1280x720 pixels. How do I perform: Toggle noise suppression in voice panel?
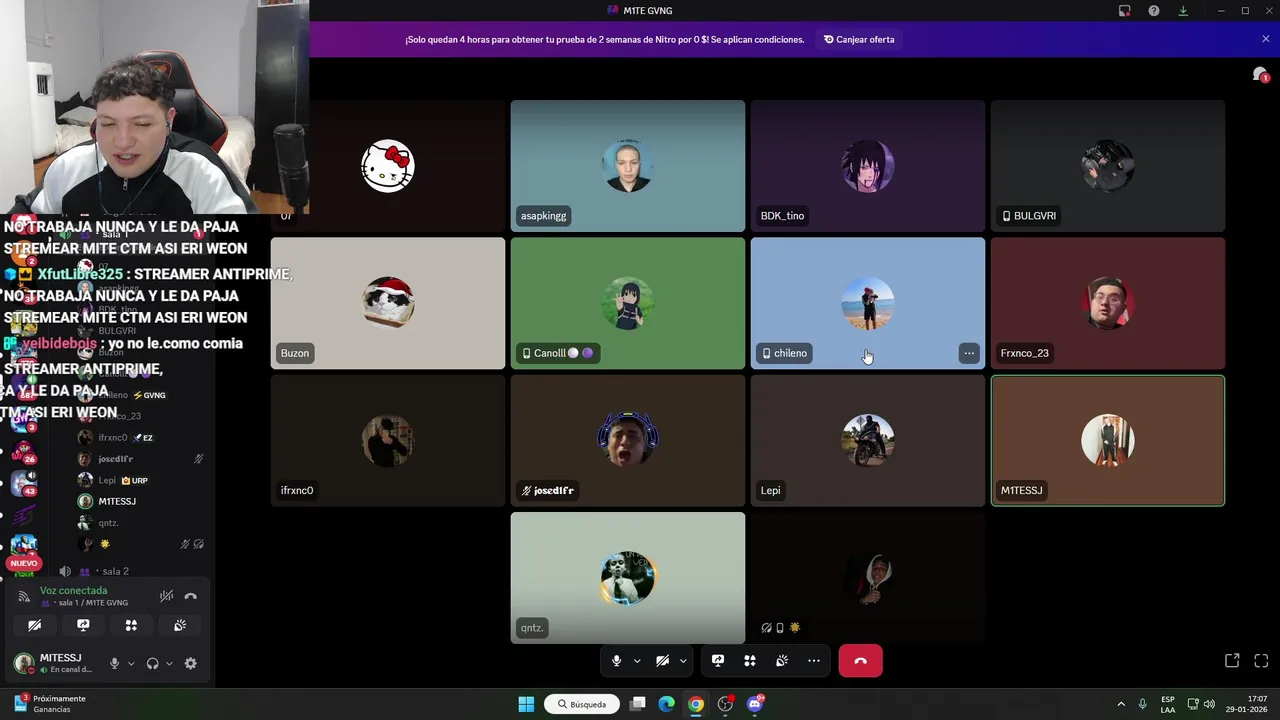point(166,596)
